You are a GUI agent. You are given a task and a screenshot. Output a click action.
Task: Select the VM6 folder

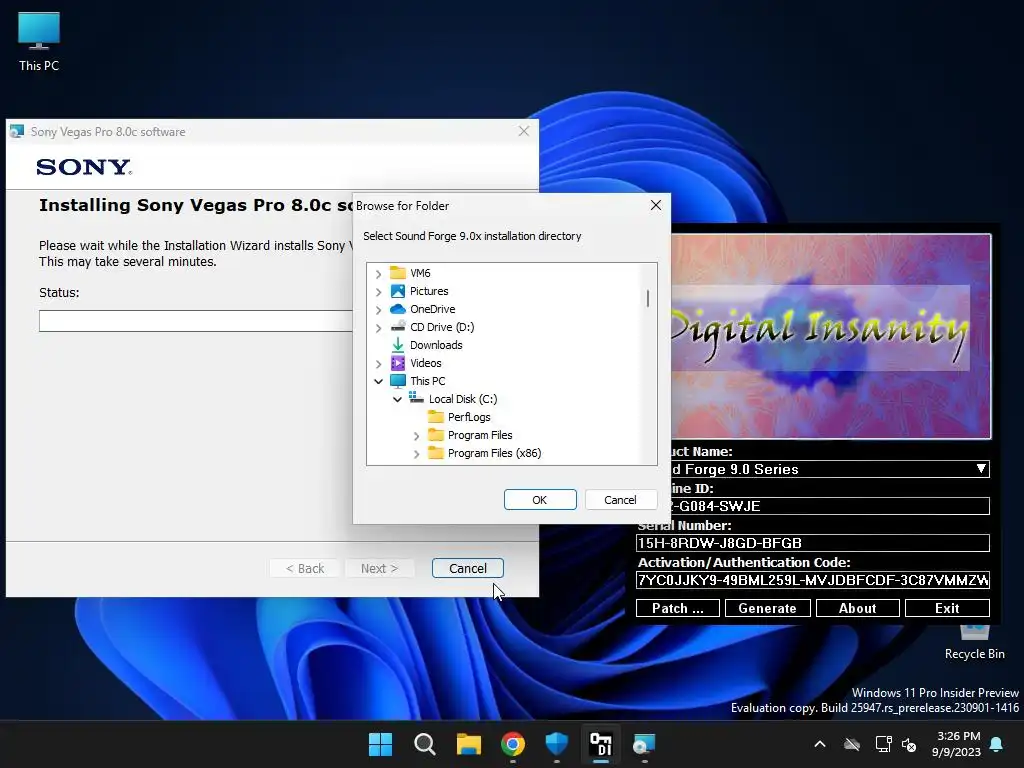click(x=420, y=273)
